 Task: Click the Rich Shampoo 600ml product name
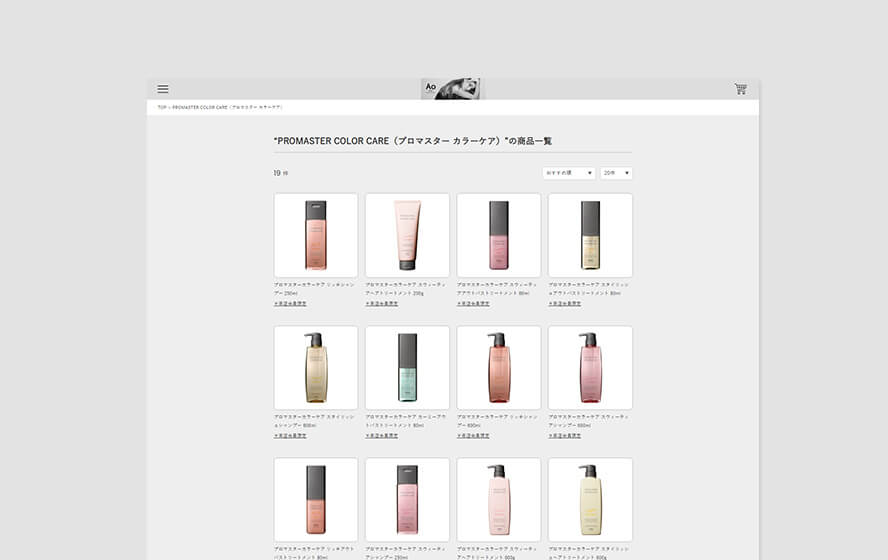(497, 421)
